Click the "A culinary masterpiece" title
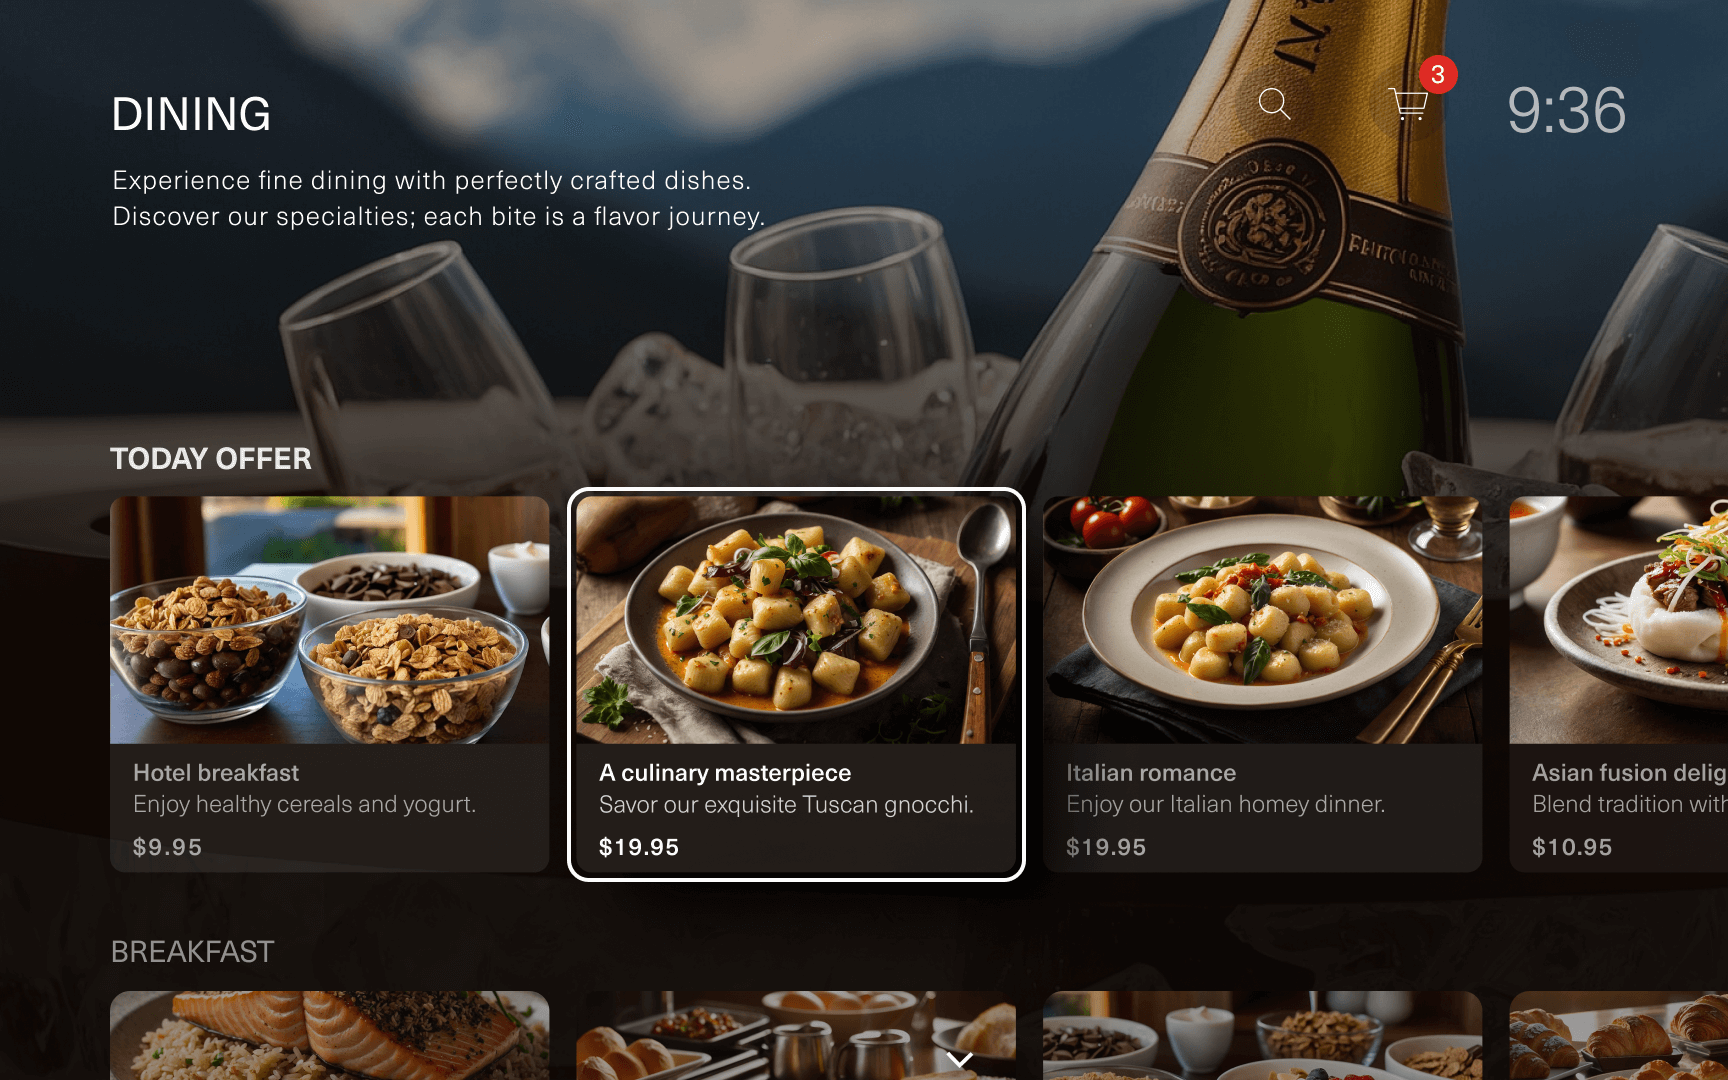1728x1080 pixels. [x=725, y=773]
